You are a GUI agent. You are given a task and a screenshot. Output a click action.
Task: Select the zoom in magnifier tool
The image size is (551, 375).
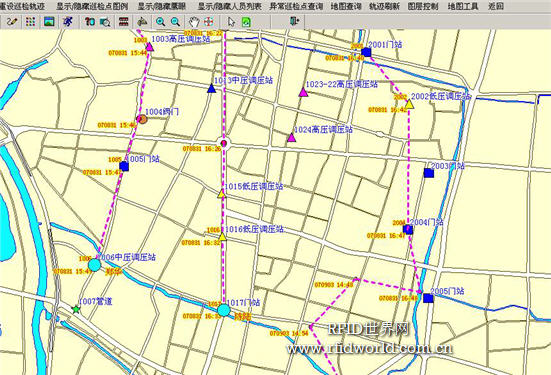[161, 22]
